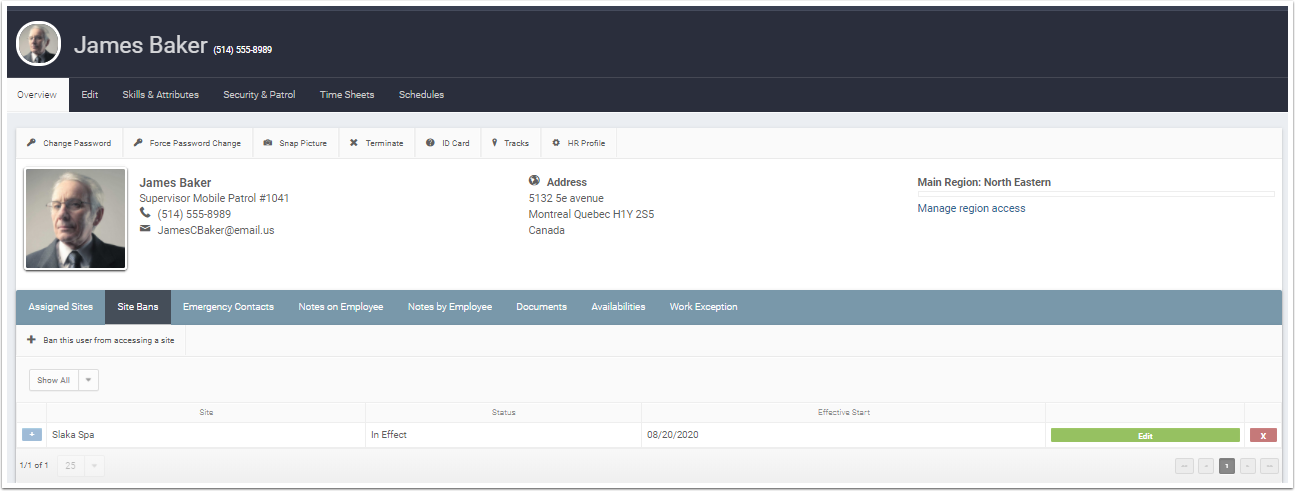
Task: Click the 08/20/2020 effective start cell
Action: coord(843,435)
